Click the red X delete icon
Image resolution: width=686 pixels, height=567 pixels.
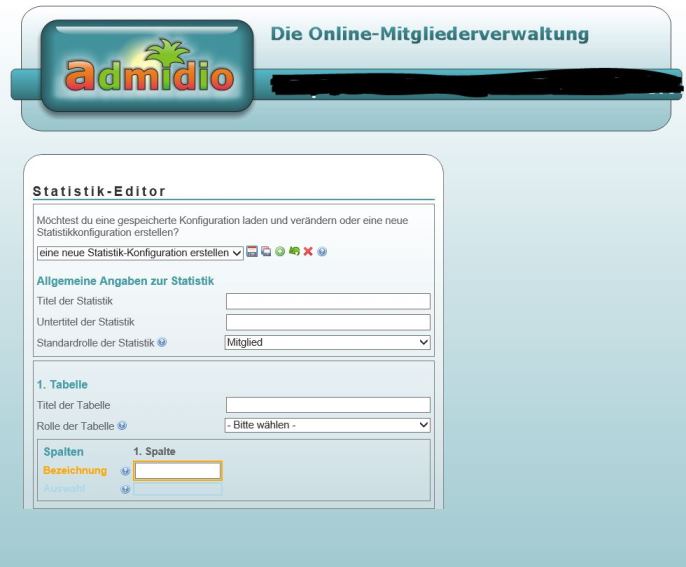click(x=308, y=253)
